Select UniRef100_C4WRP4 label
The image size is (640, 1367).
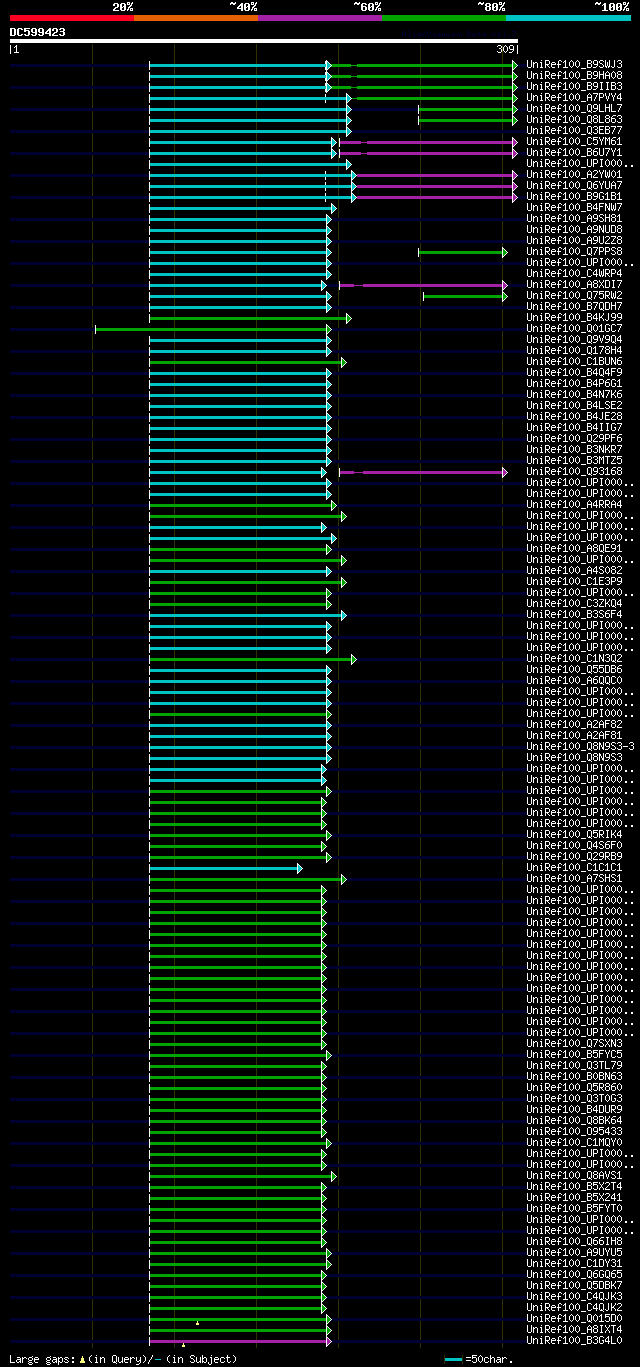click(574, 273)
